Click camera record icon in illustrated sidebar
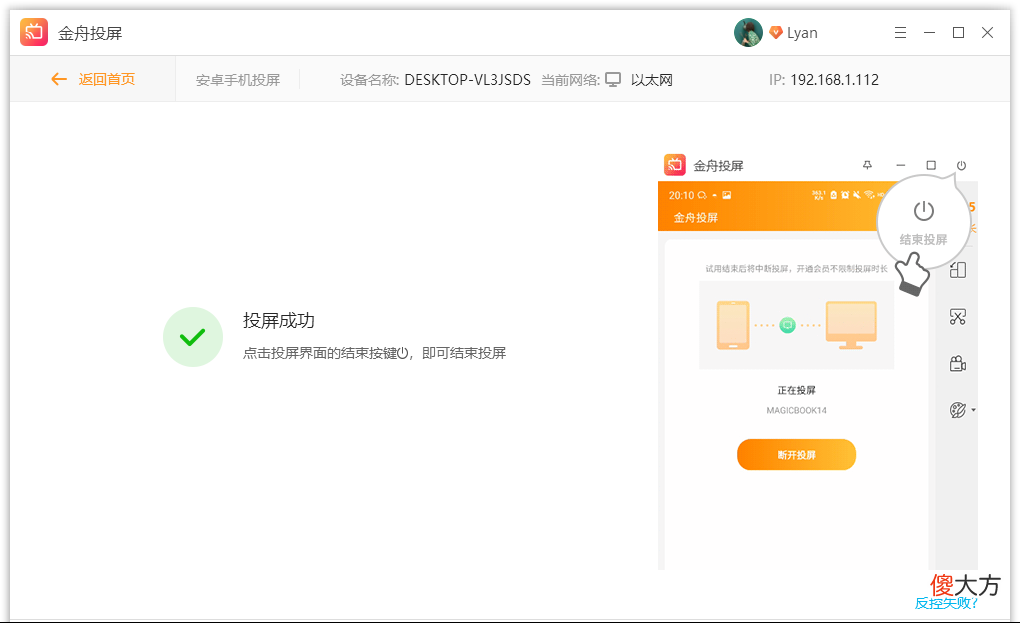Image resolution: width=1020 pixels, height=623 pixels. [x=958, y=364]
